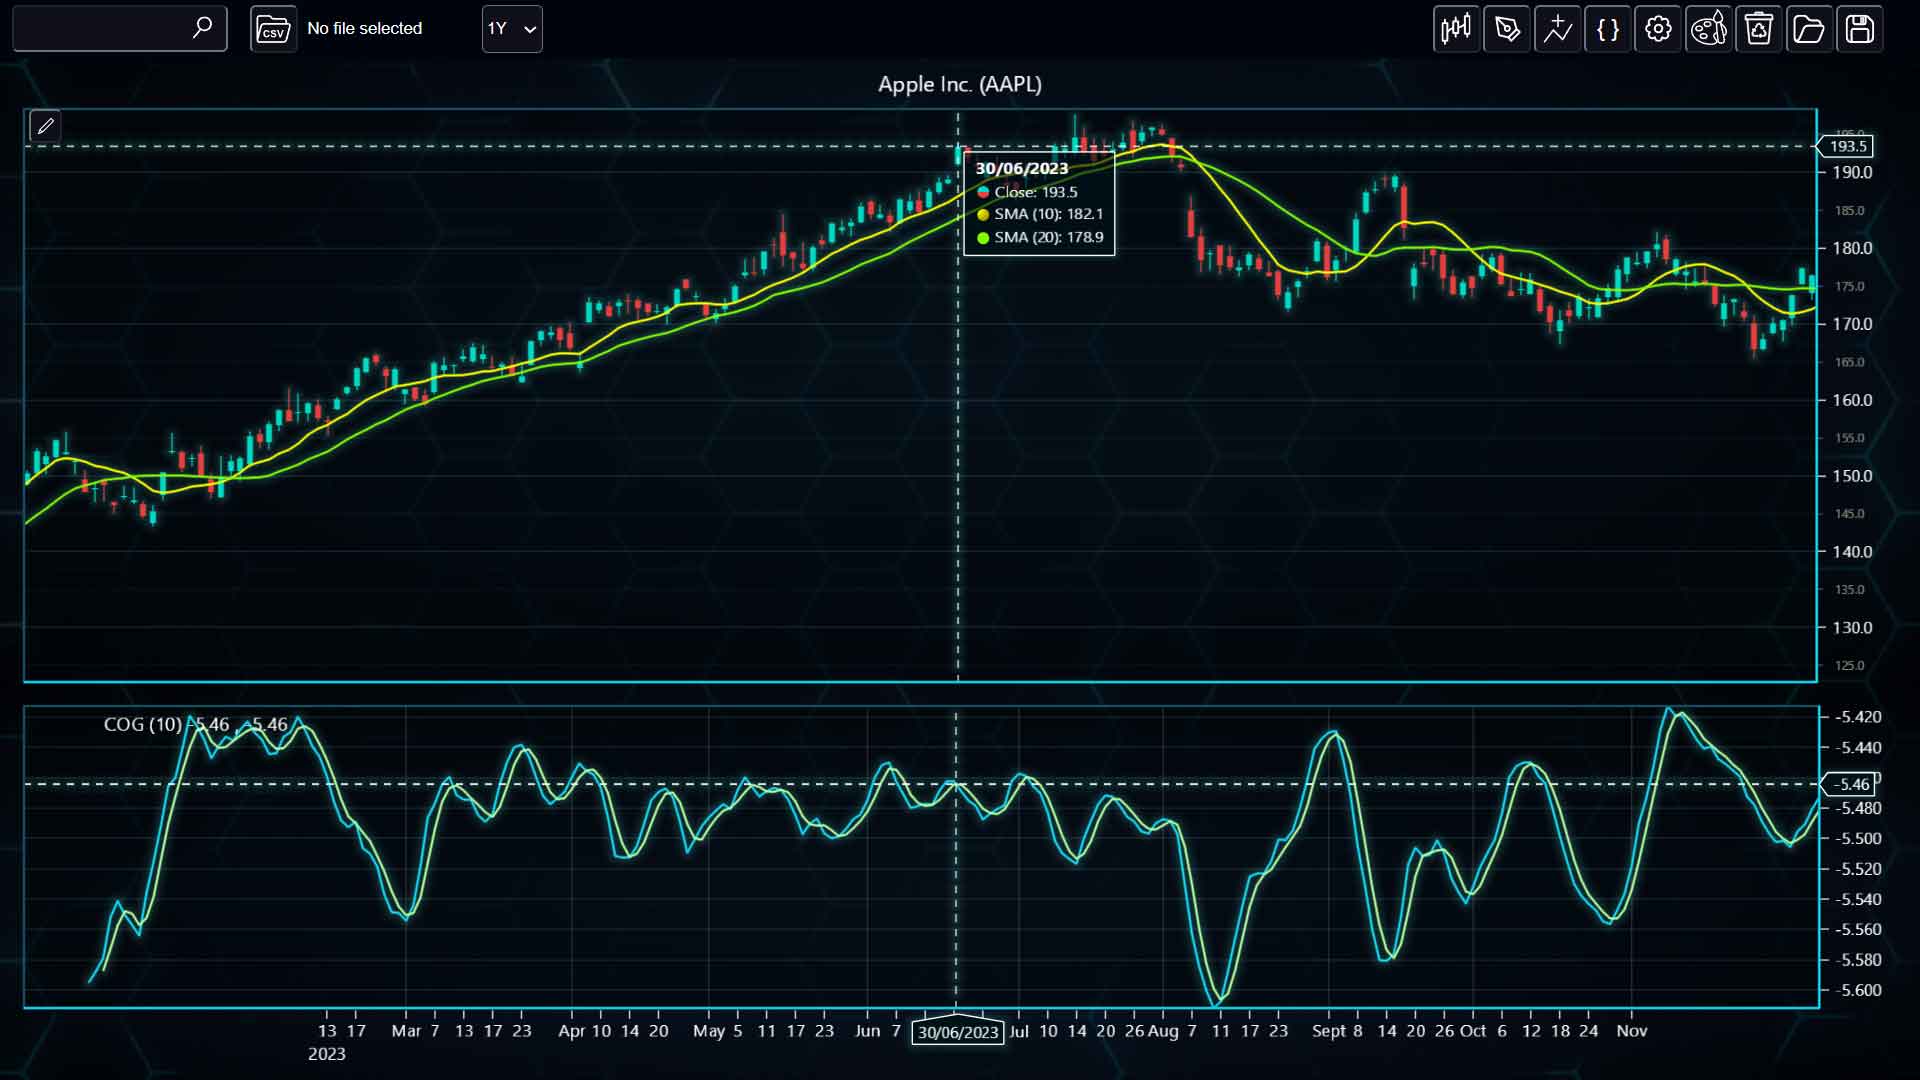Click the May date label on axis
This screenshot has height=1080, width=1920.
click(x=708, y=1031)
